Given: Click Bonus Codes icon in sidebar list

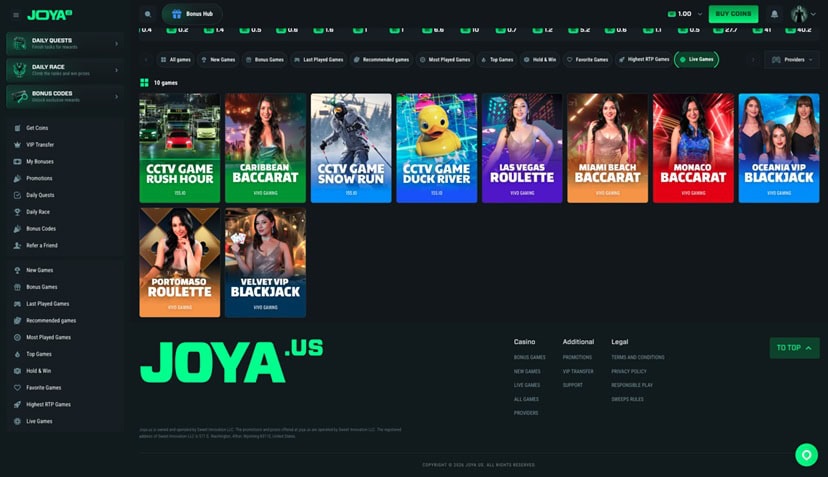Looking at the screenshot, I should click(17, 229).
